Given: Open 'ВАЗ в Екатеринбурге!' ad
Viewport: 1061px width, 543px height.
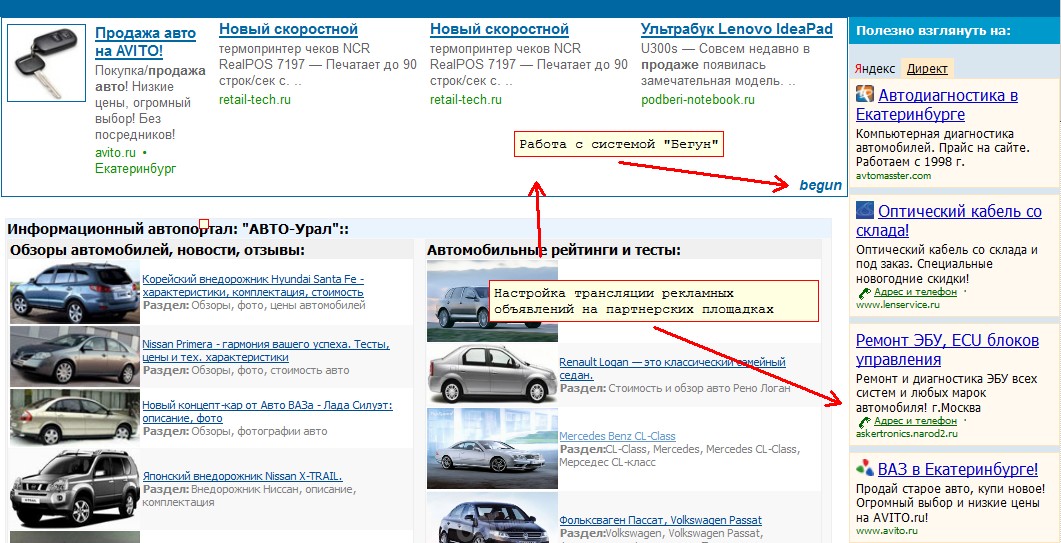Looking at the screenshot, I should coord(957,469).
